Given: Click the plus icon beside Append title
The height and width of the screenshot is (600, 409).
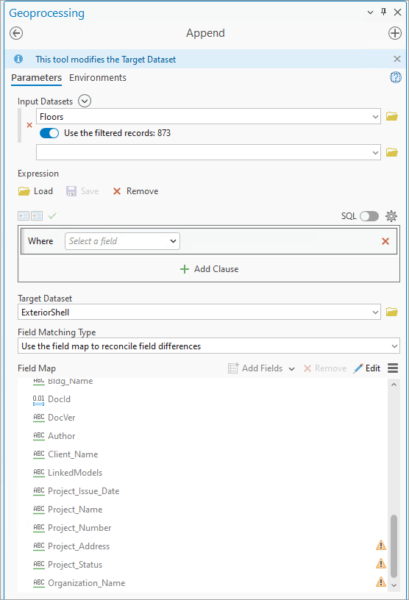Looking at the screenshot, I should coord(395,33).
